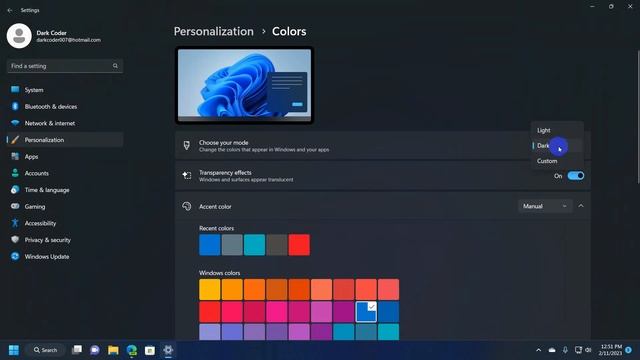Launch Microsoft Edge from the taskbar
This screenshot has height=360, width=640.
131,350
